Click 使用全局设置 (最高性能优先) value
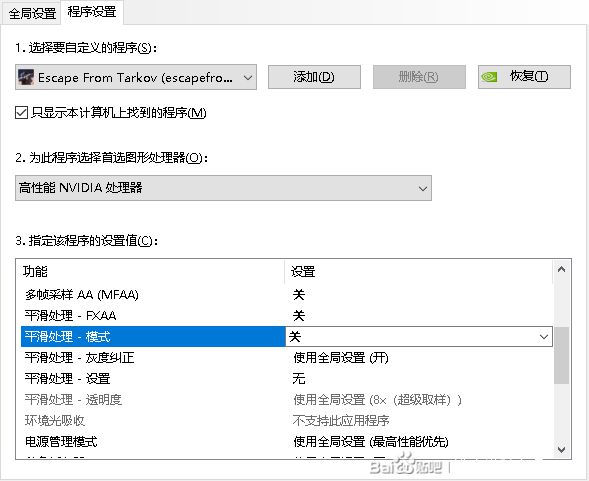Image resolution: width=589 pixels, height=481 pixels. [371, 442]
